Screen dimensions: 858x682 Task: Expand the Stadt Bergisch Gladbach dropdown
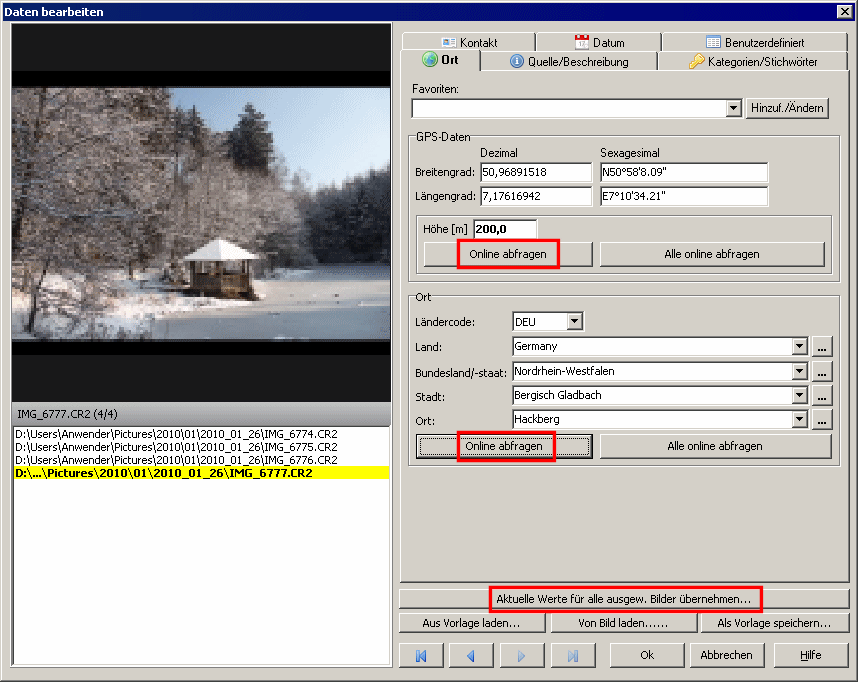click(799, 395)
